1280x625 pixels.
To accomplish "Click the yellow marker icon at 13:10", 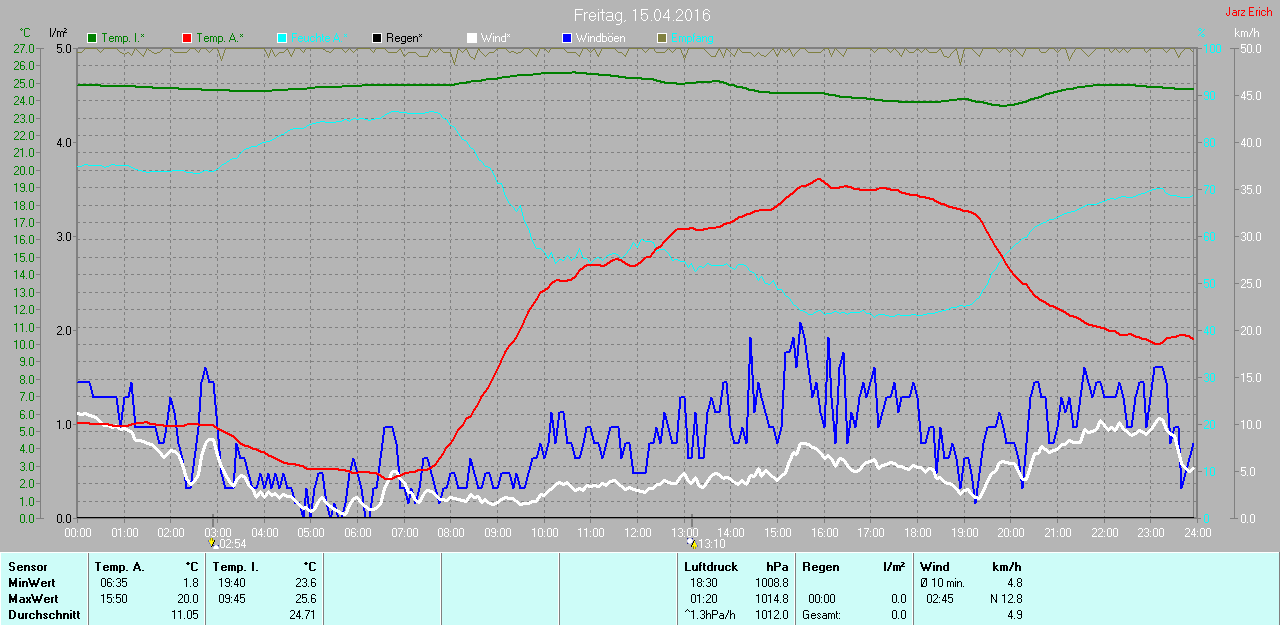I will [692, 544].
